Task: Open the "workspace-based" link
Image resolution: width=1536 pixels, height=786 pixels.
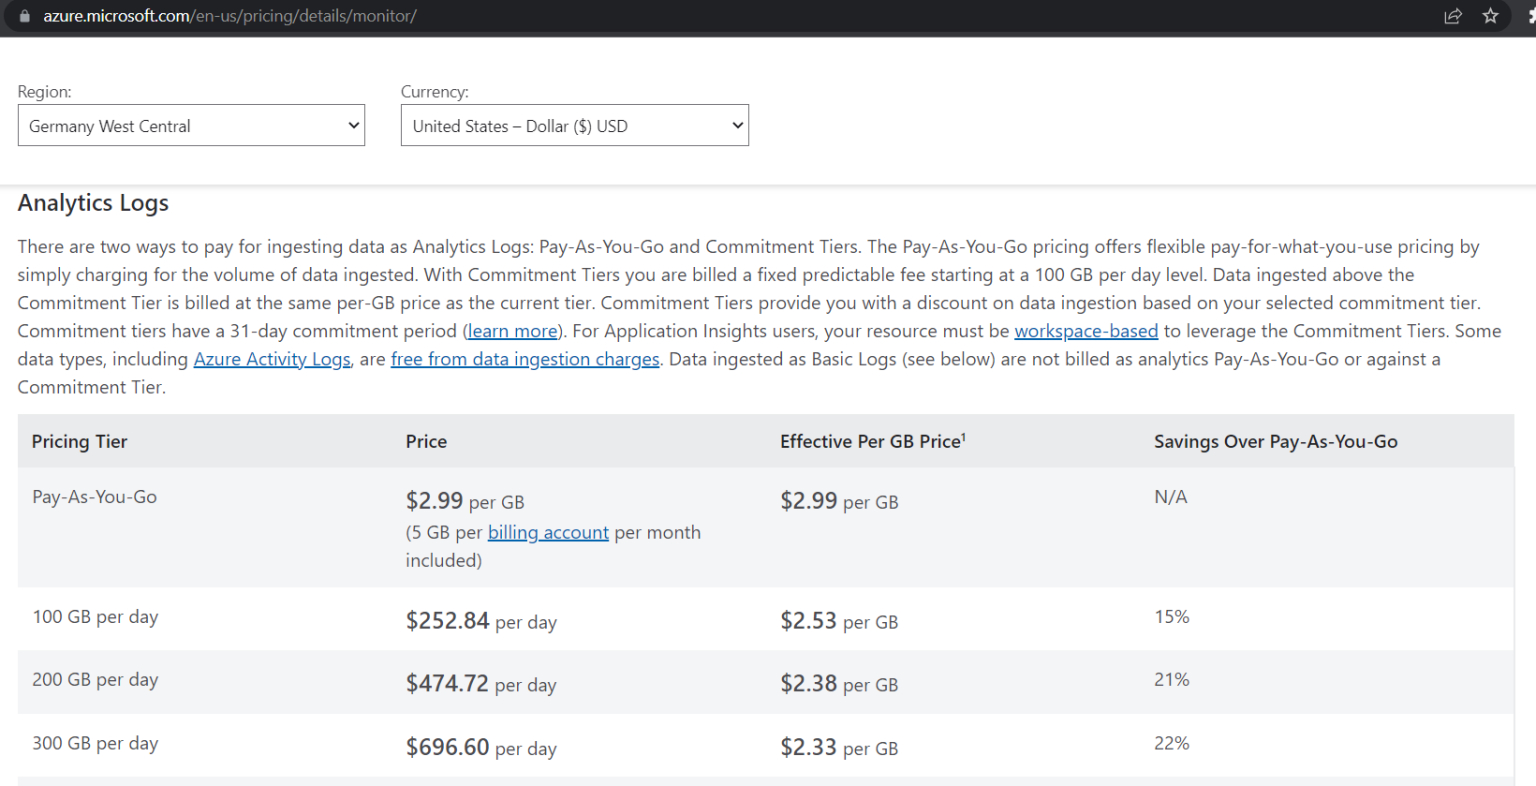Action: [x=1086, y=331]
